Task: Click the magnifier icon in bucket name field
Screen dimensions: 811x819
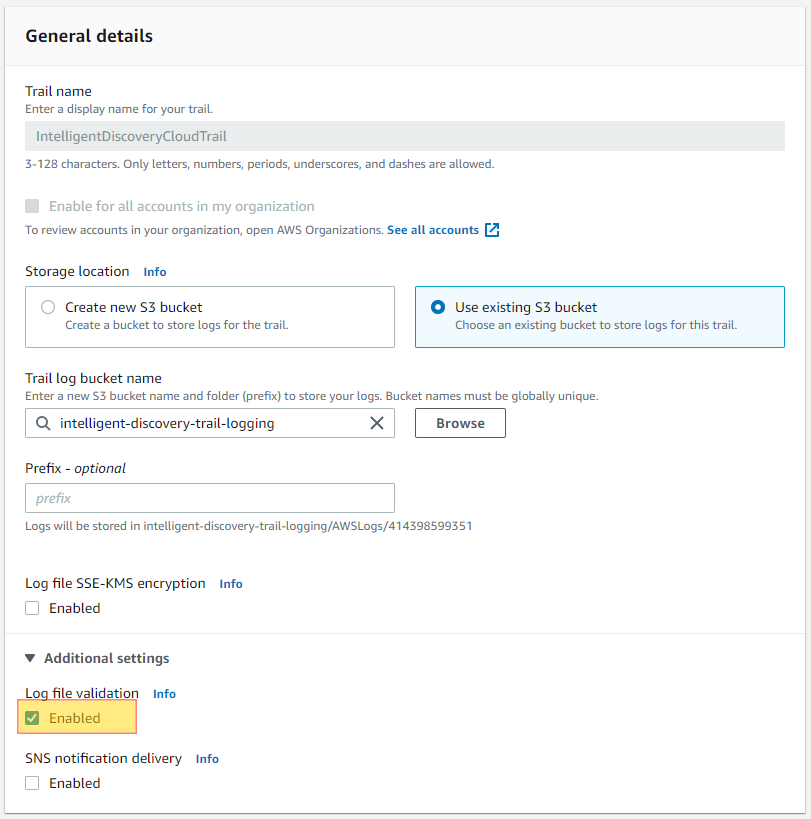Action: [43, 423]
